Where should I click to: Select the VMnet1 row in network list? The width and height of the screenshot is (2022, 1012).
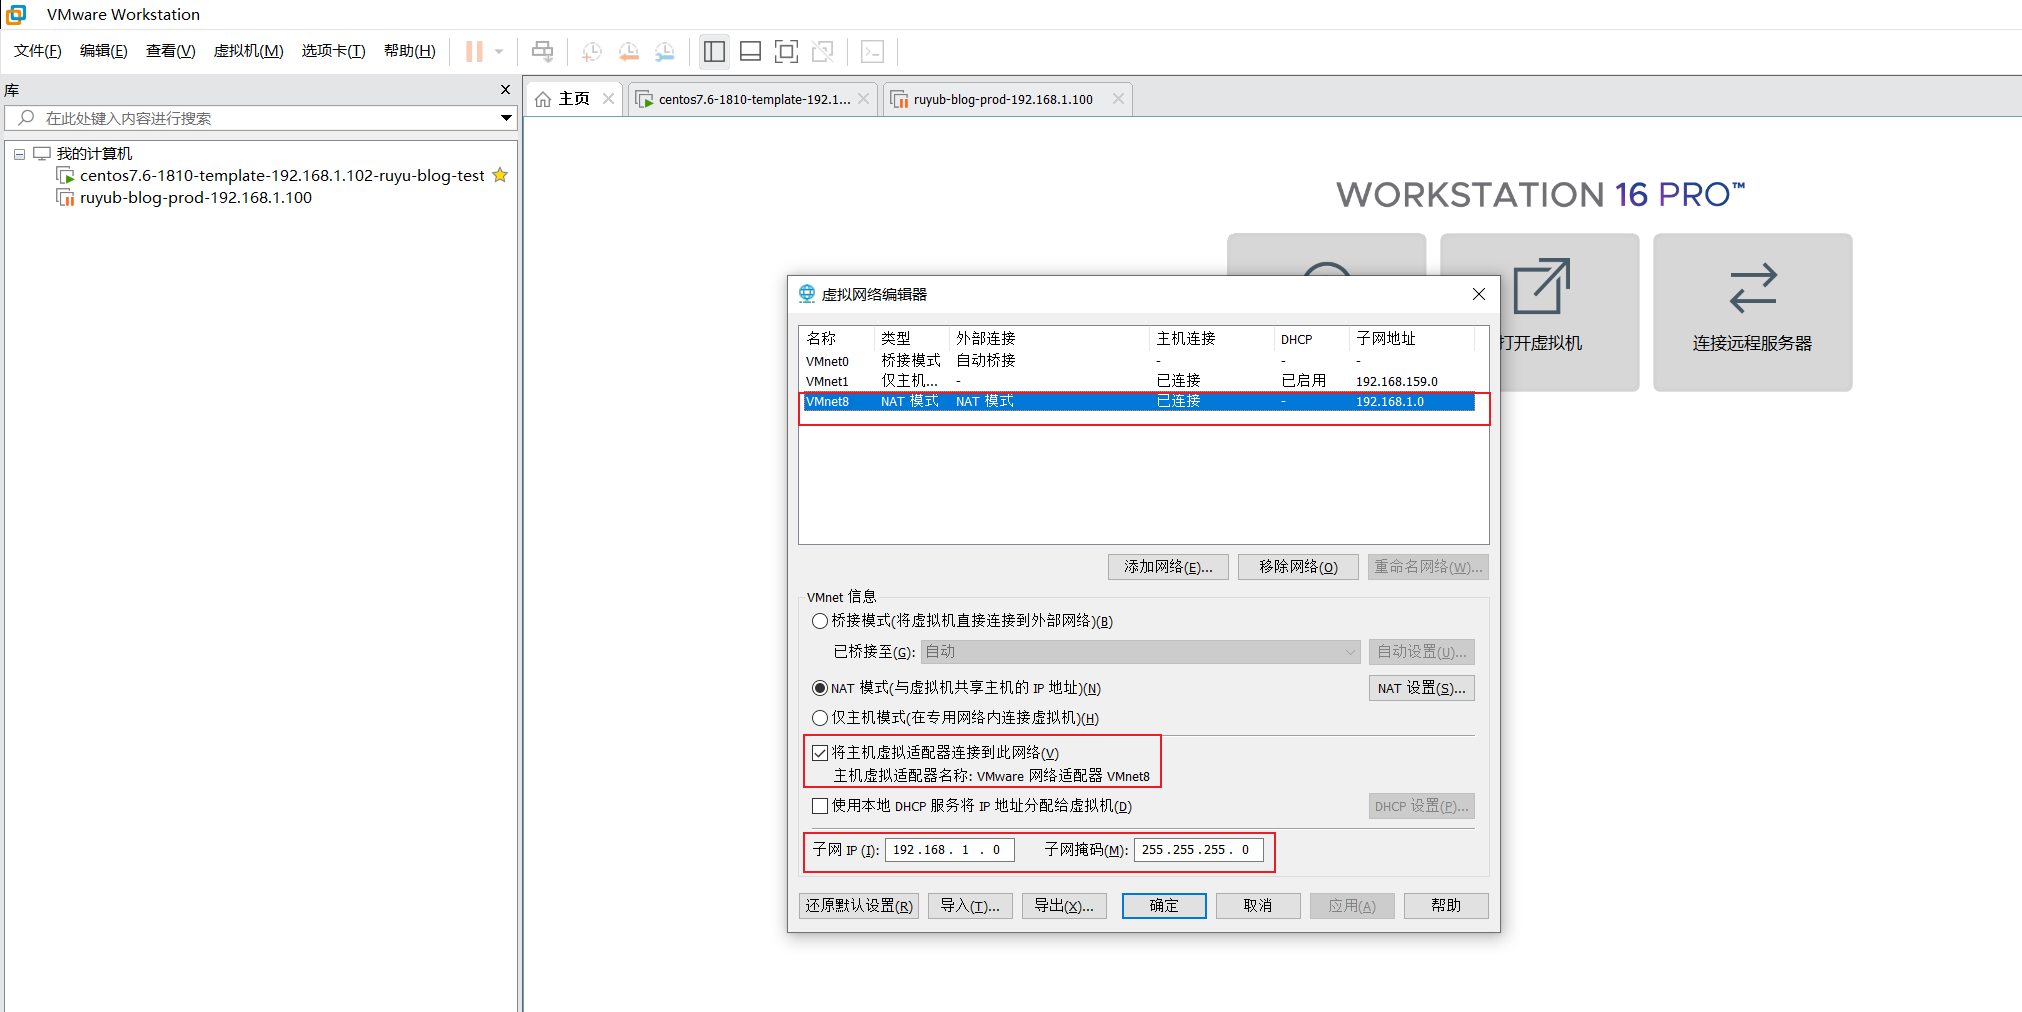point(1139,381)
